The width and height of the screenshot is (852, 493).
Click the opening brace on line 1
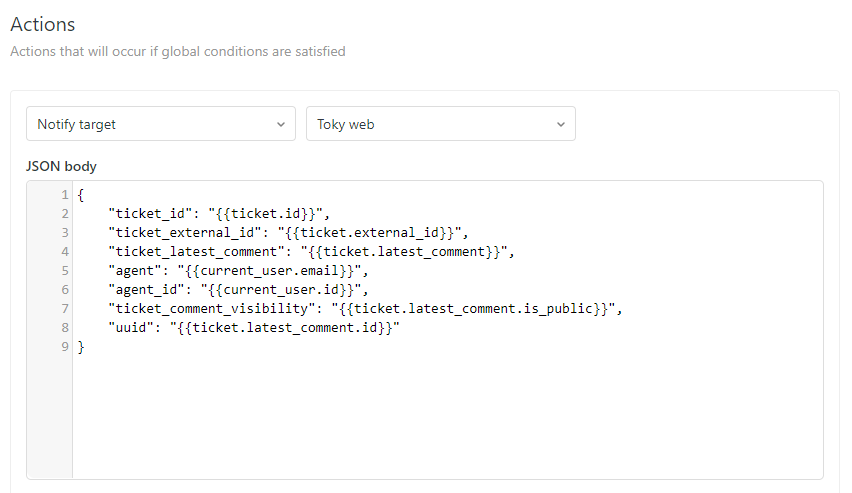[x=80, y=194]
